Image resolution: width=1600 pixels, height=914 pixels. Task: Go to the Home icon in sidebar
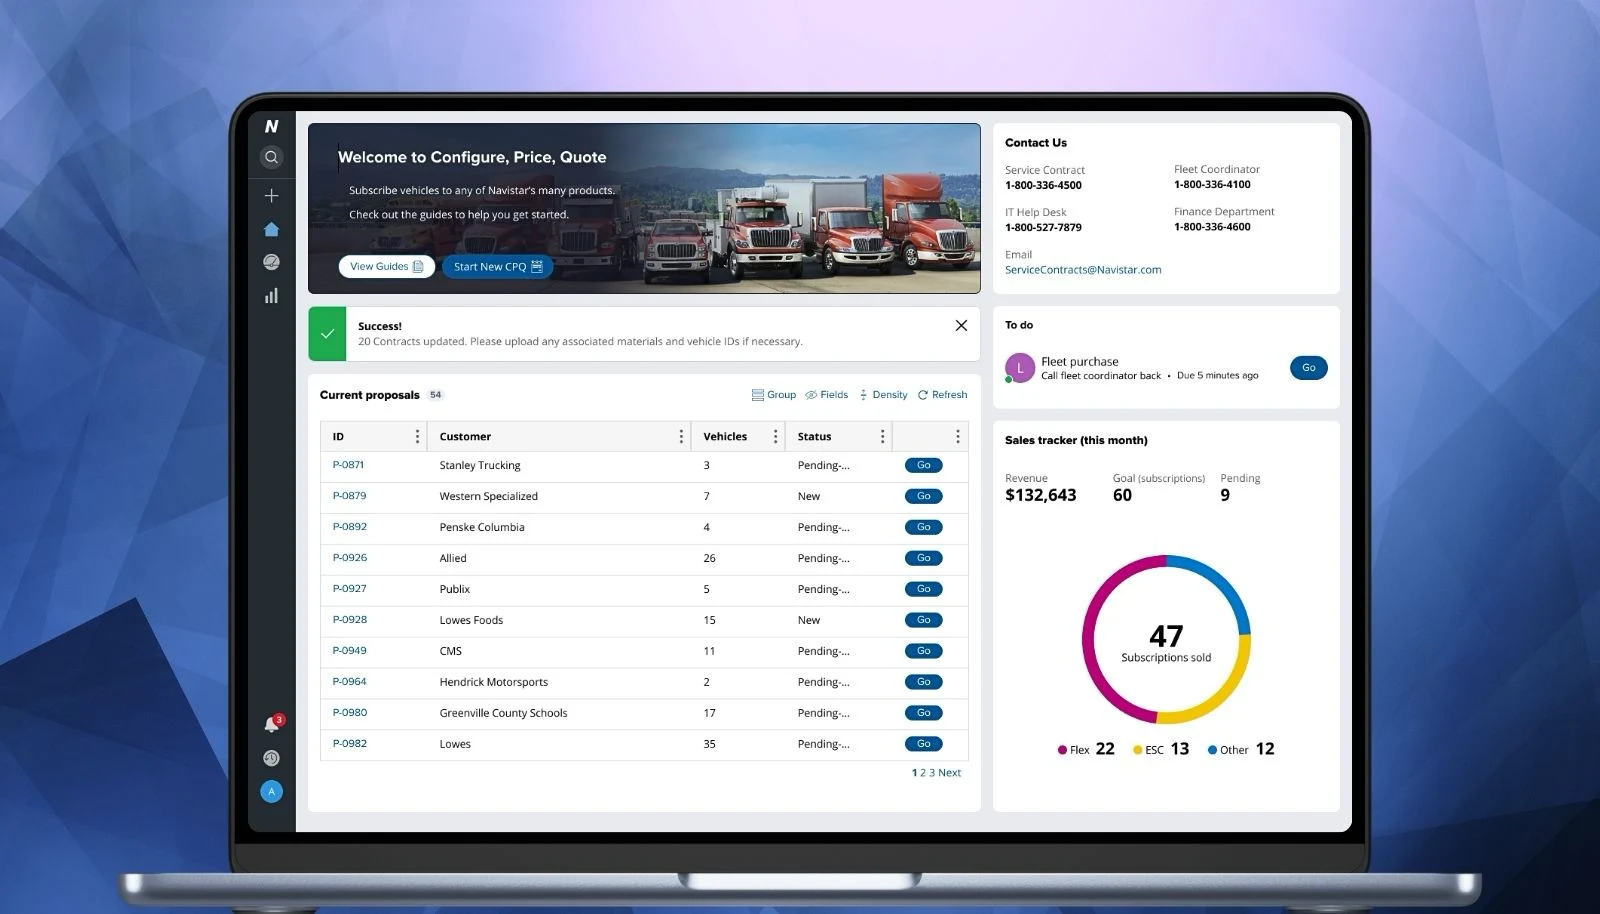pos(271,229)
